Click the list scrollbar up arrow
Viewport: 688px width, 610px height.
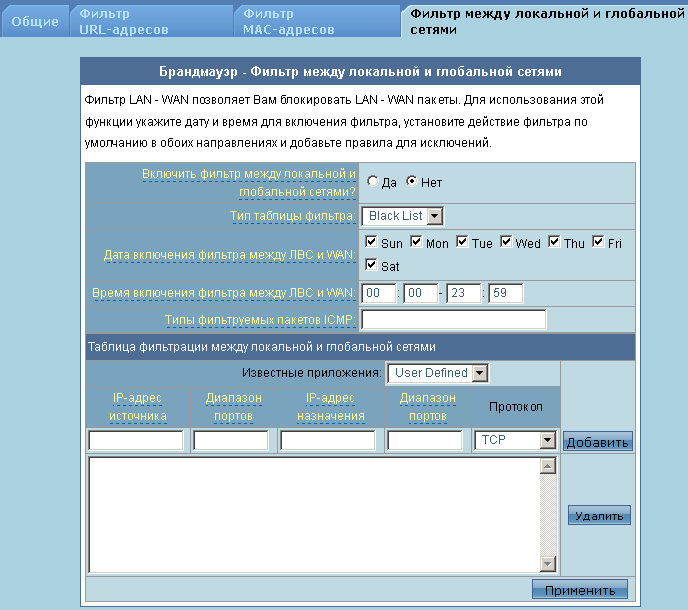click(548, 466)
